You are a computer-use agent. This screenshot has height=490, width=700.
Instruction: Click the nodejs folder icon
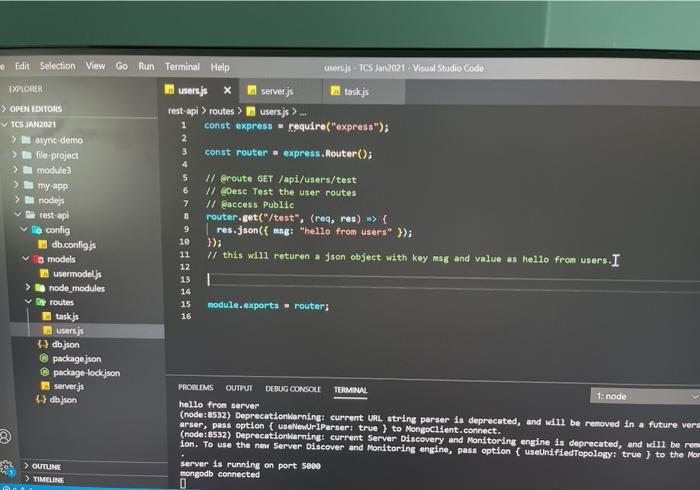tap(30, 200)
